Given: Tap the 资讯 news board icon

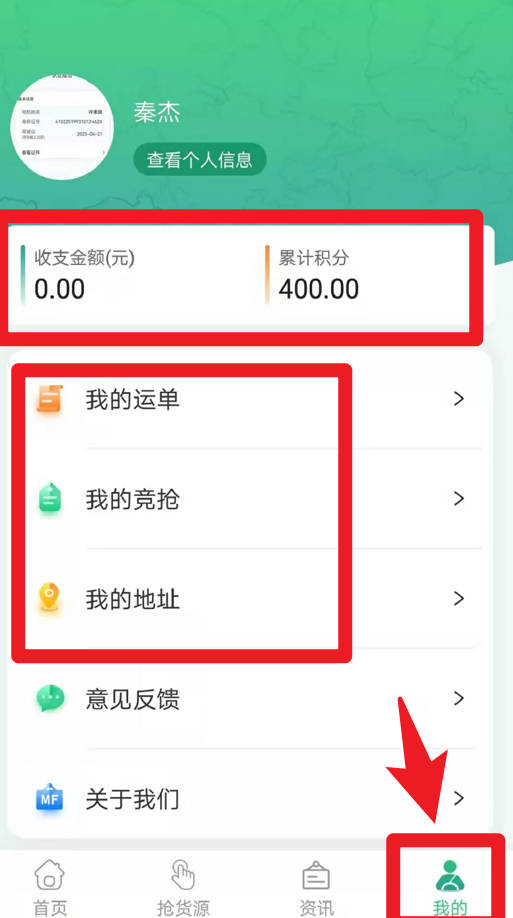Looking at the screenshot, I should [x=316, y=875].
